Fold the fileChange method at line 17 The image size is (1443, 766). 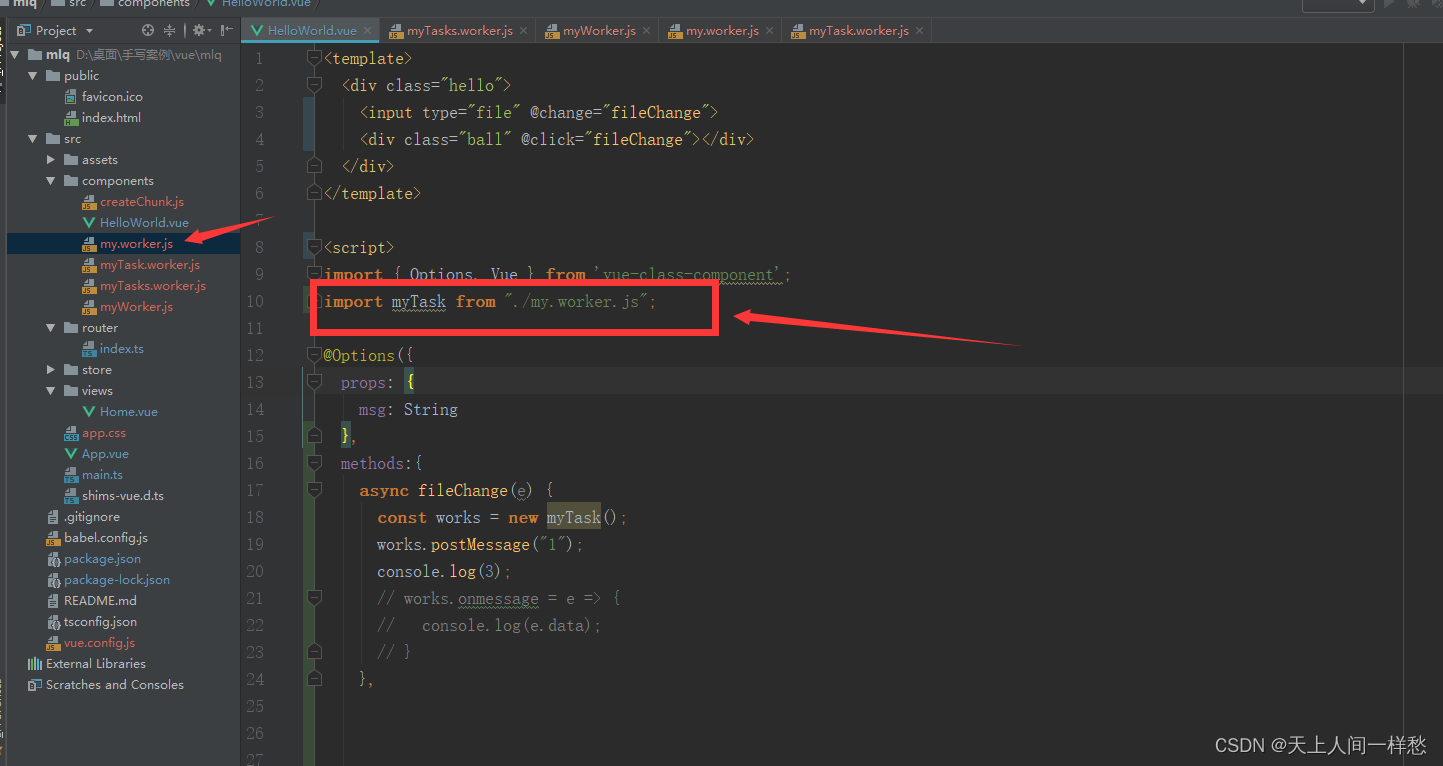(314, 490)
